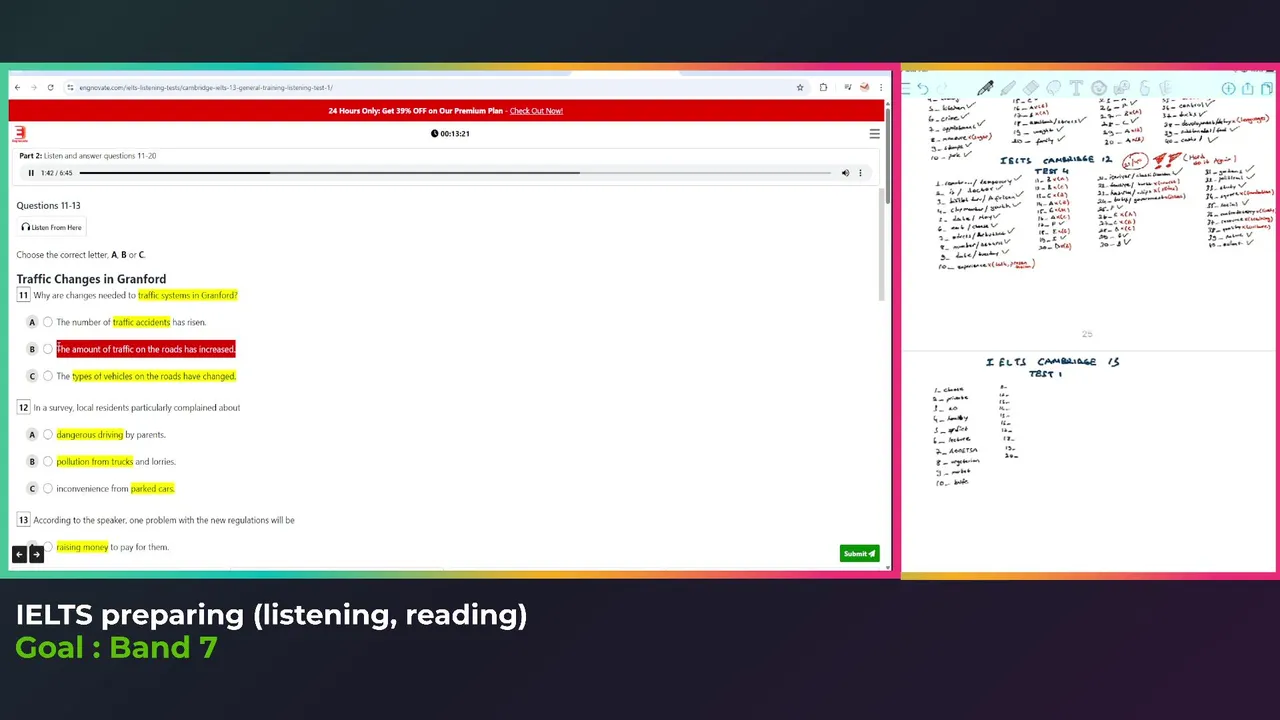
Task: View site information icon in address bar
Action: (70, 88)
